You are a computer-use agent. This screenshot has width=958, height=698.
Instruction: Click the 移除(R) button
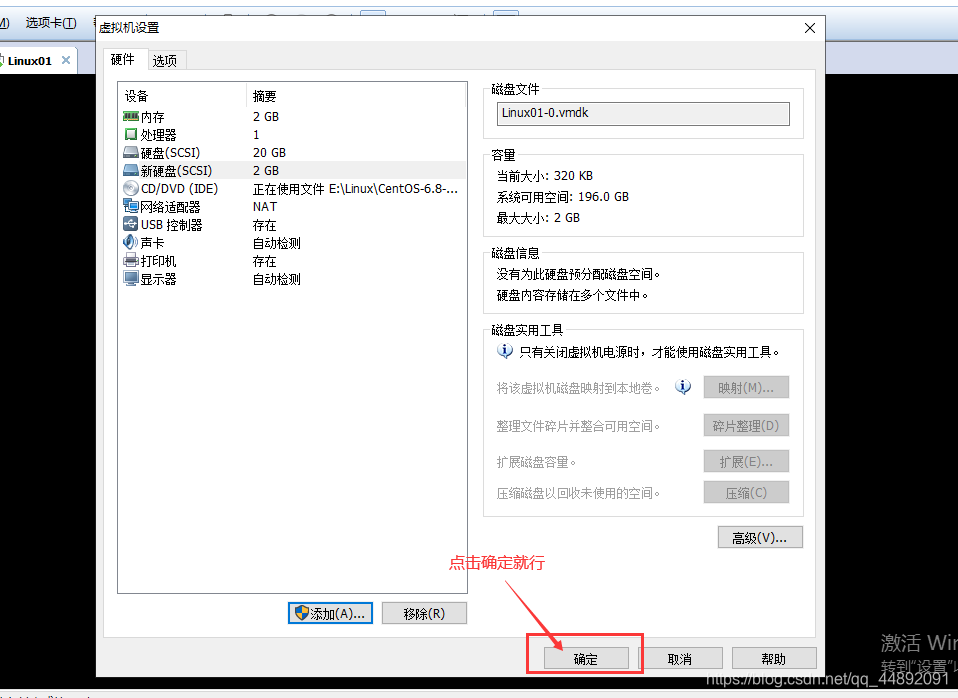[x=424, y=613]
